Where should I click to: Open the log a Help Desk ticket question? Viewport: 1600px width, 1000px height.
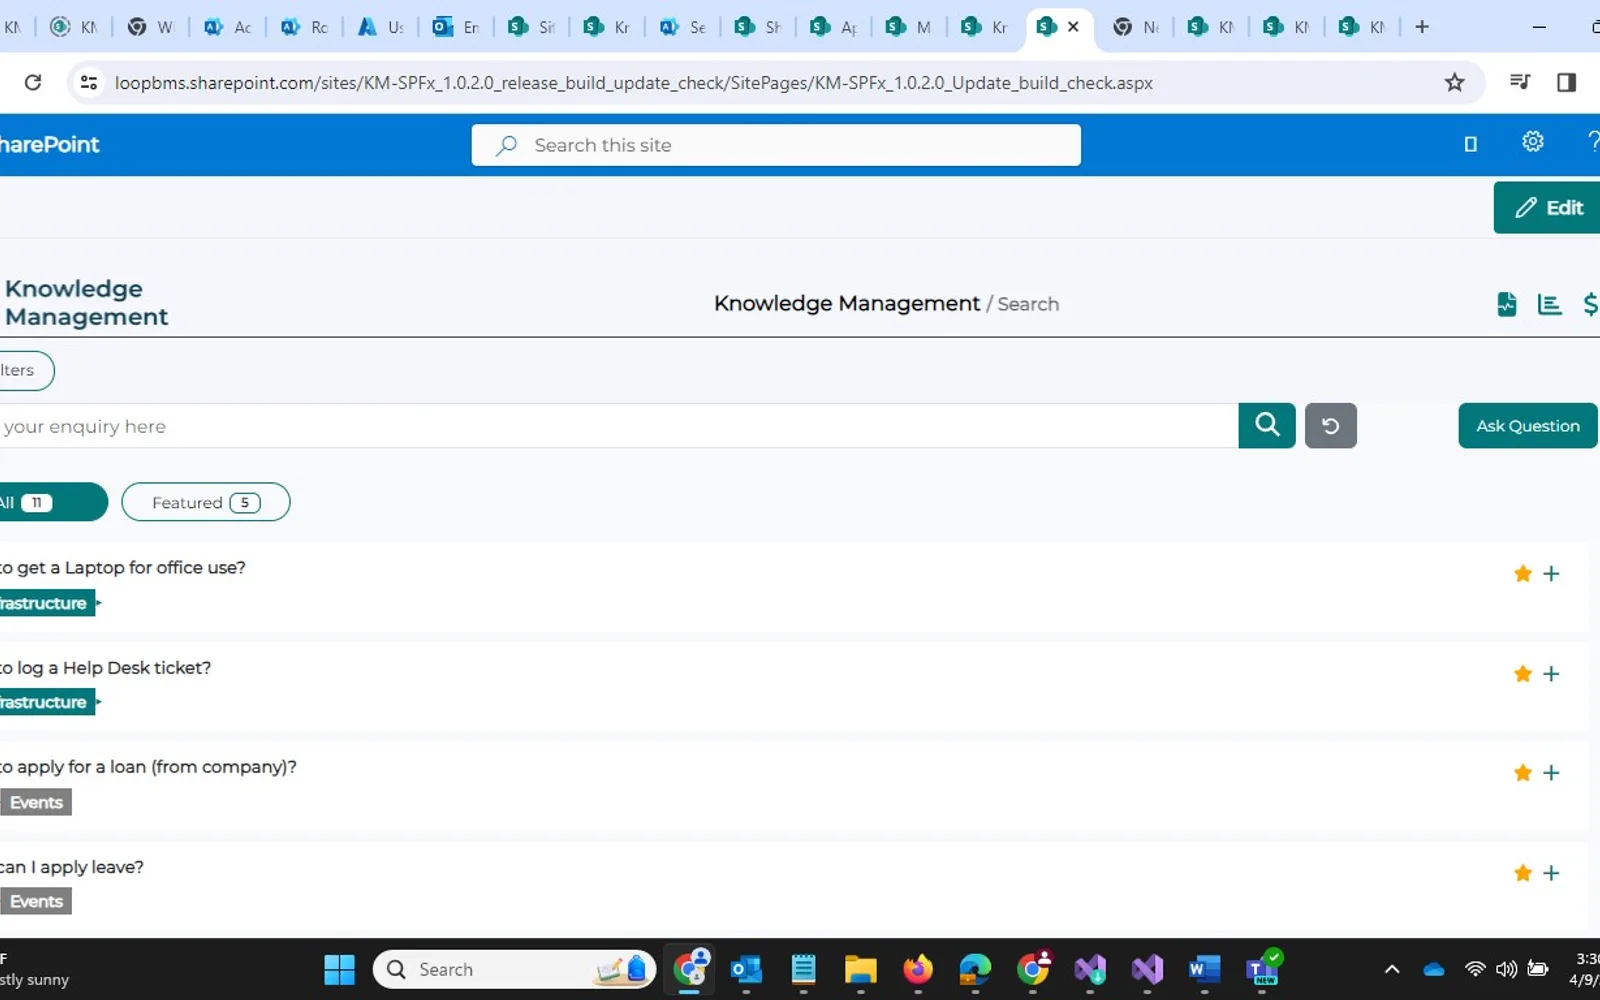point(105,668)
